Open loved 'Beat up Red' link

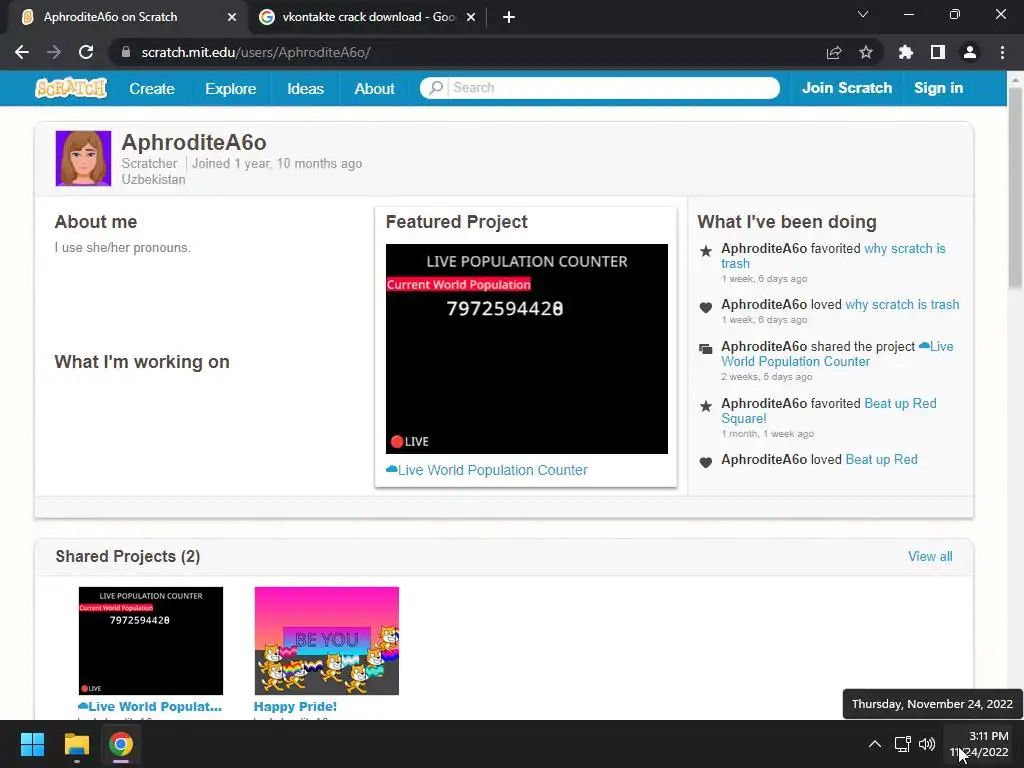pos(881,459)
